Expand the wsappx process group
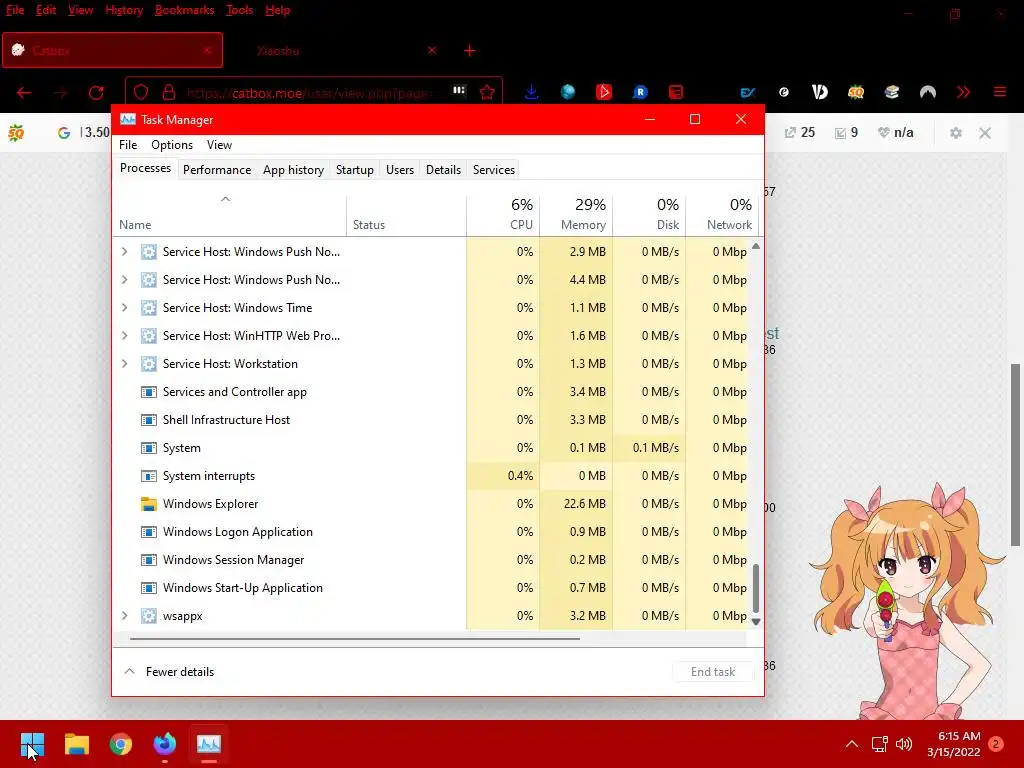The image size is (1024, 768). tap(125, 616)
